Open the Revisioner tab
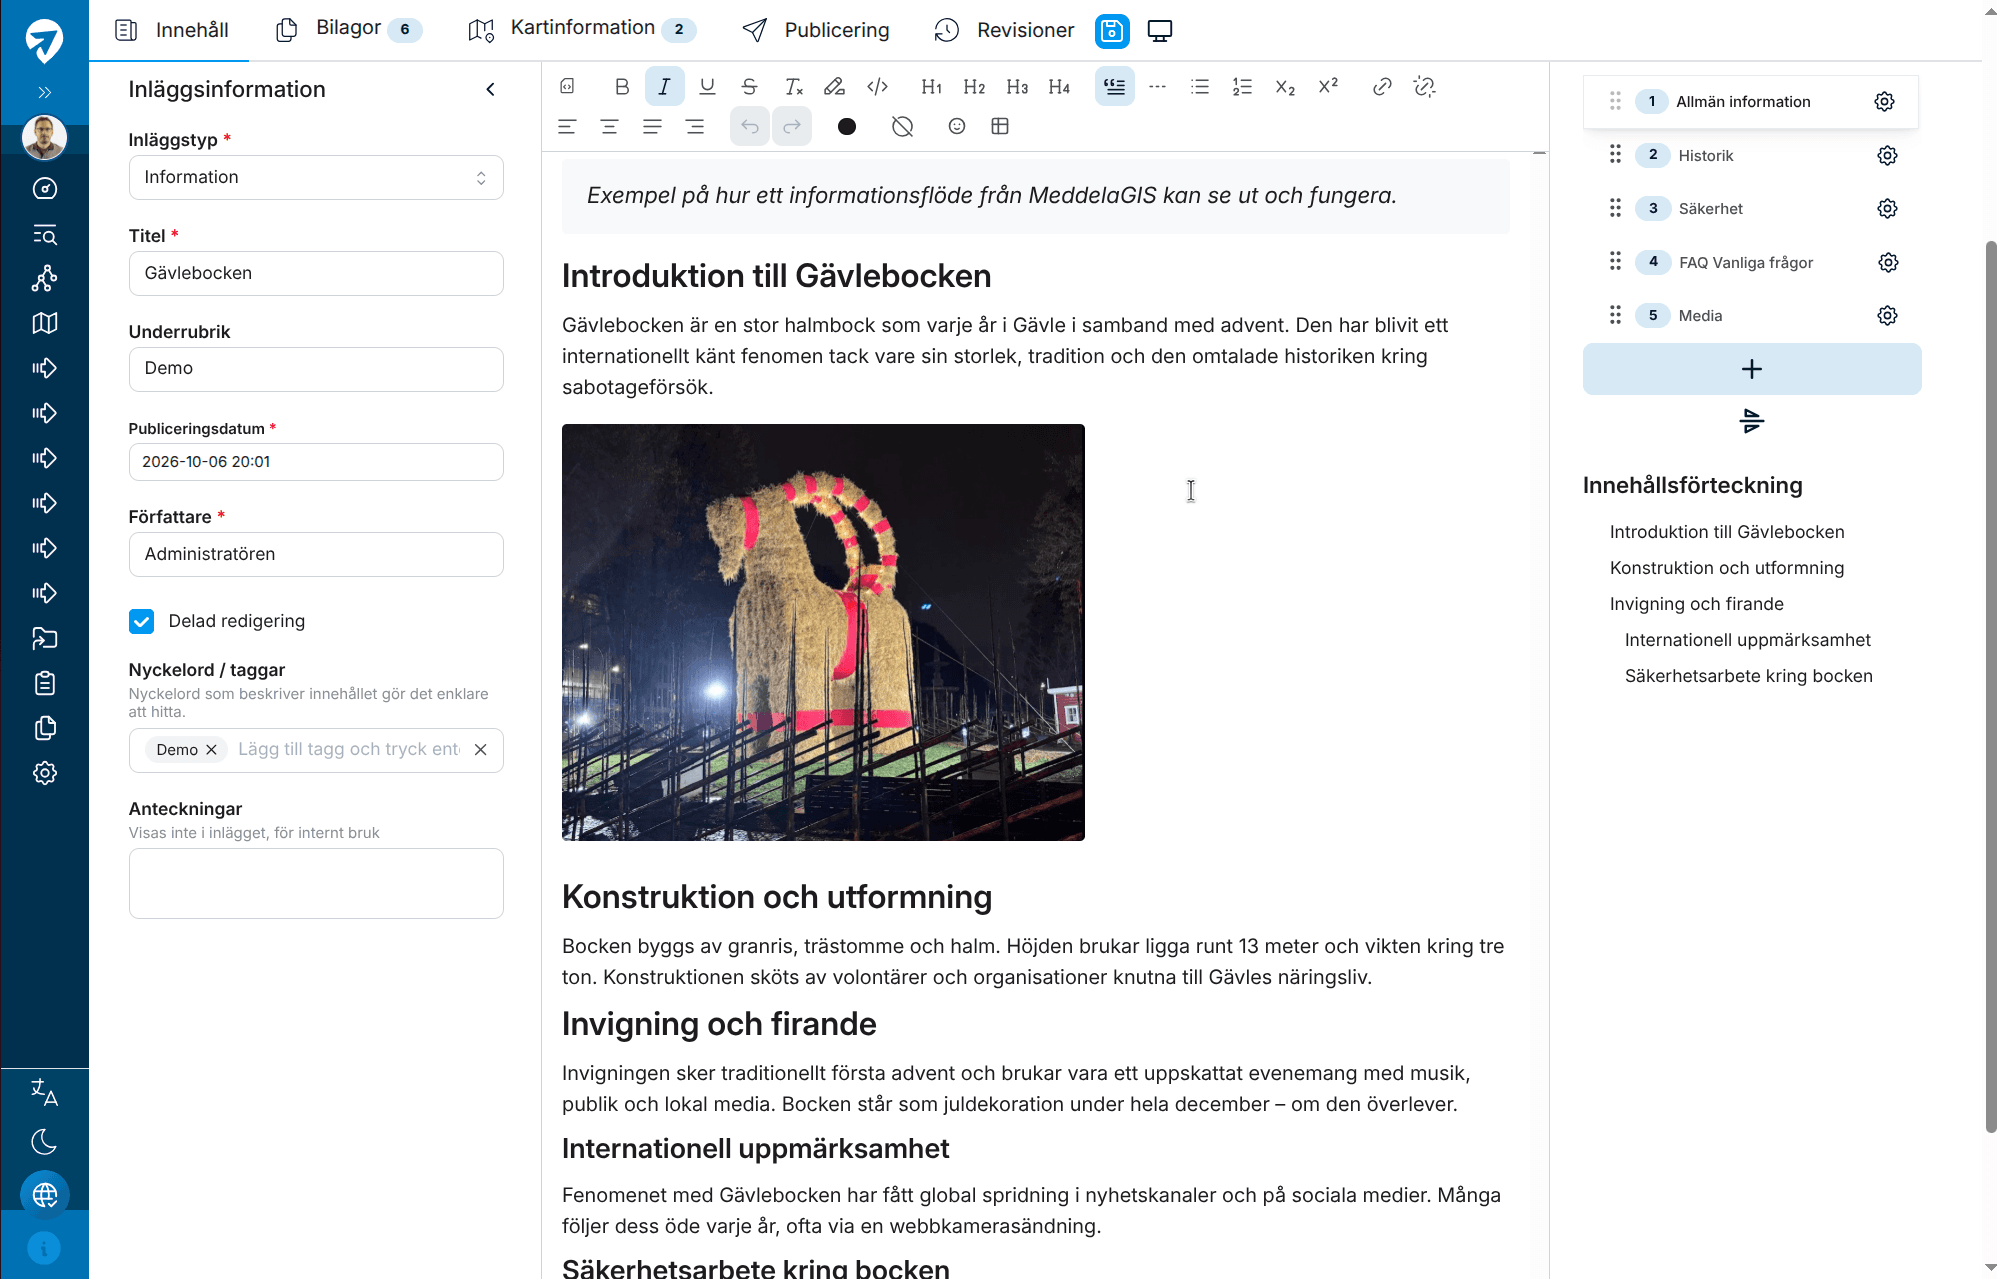 pyautogui.click(x=1005, y=30)
